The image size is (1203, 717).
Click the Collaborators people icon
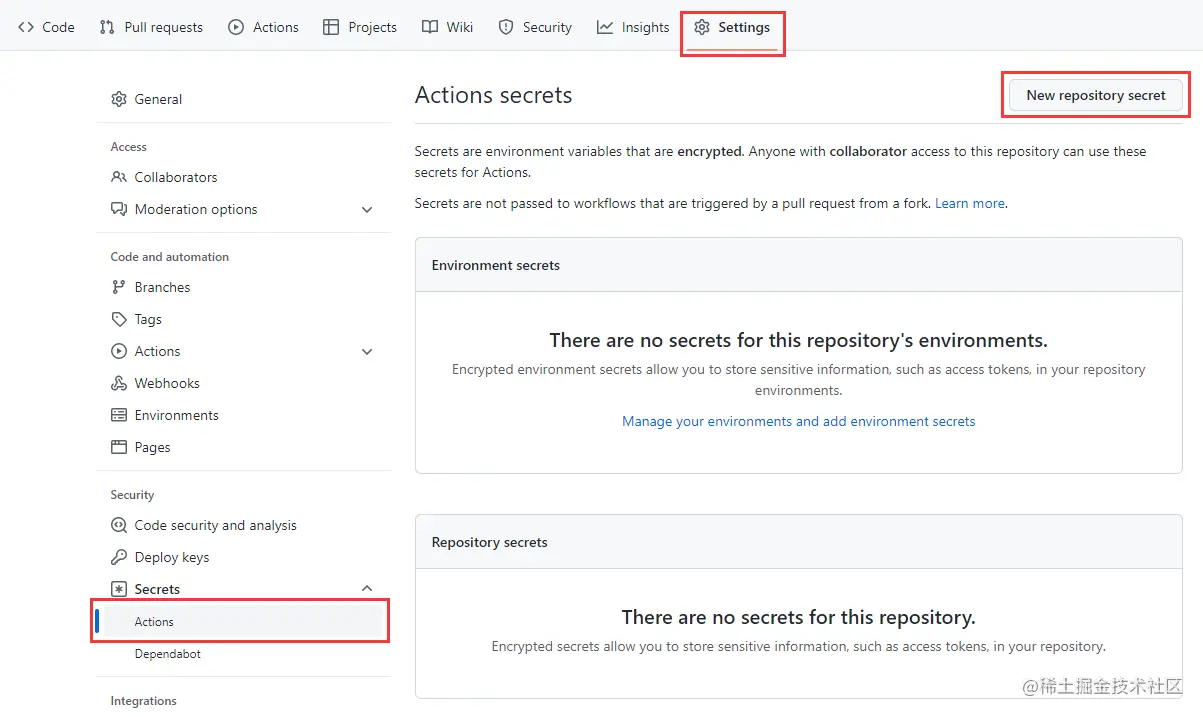(119, 177)
